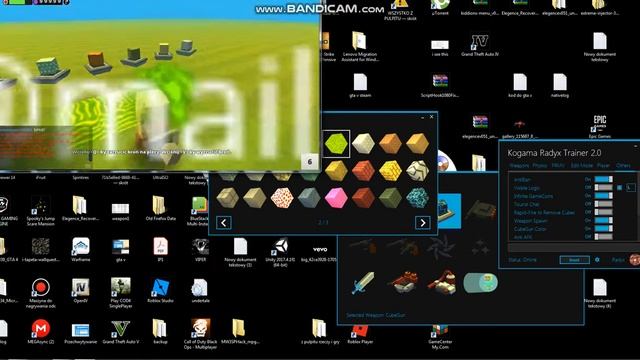Go to previous page of cube materials
Image resolution: width=640 pixels, height=360 pixels.
coord(224,223)
